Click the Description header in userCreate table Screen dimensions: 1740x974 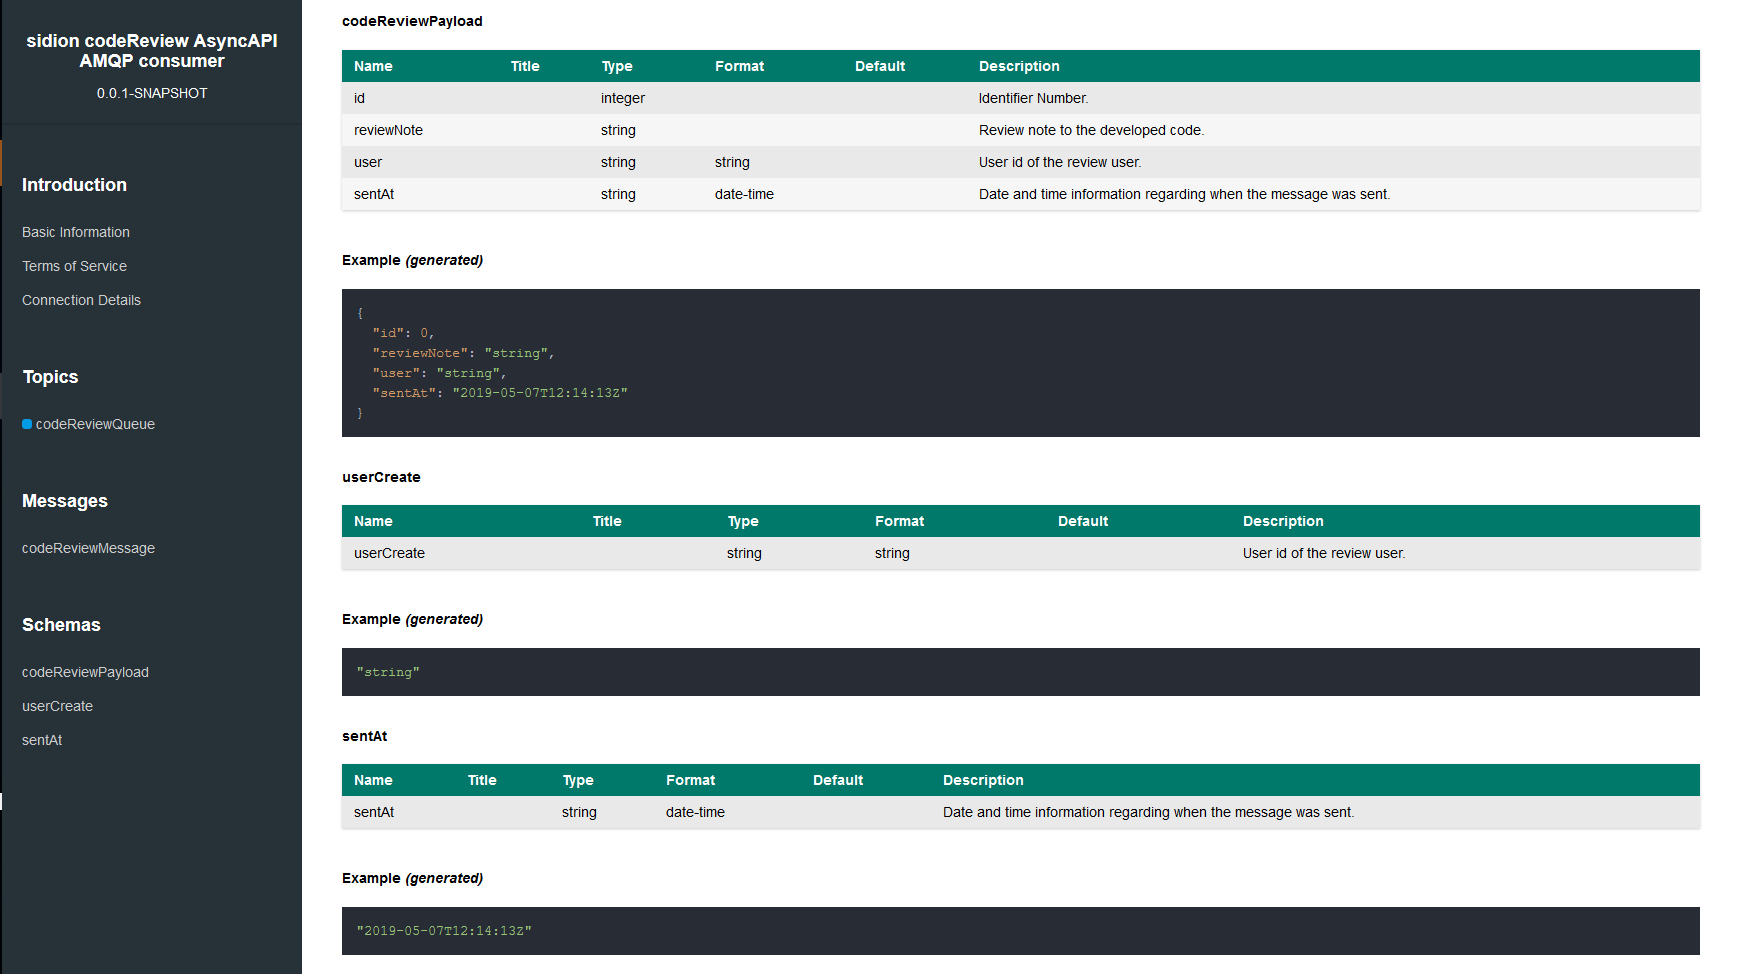[x=1283, y=521]
